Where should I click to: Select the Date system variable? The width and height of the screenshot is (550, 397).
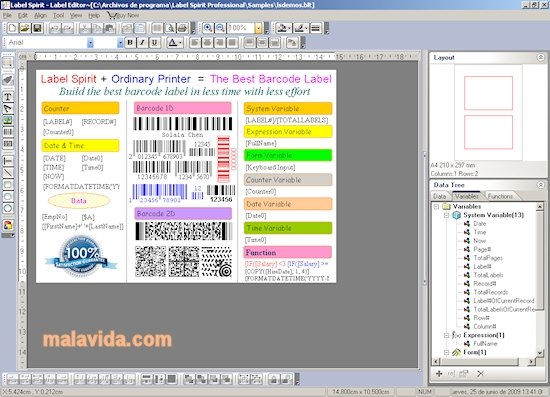tap(479, 224)
